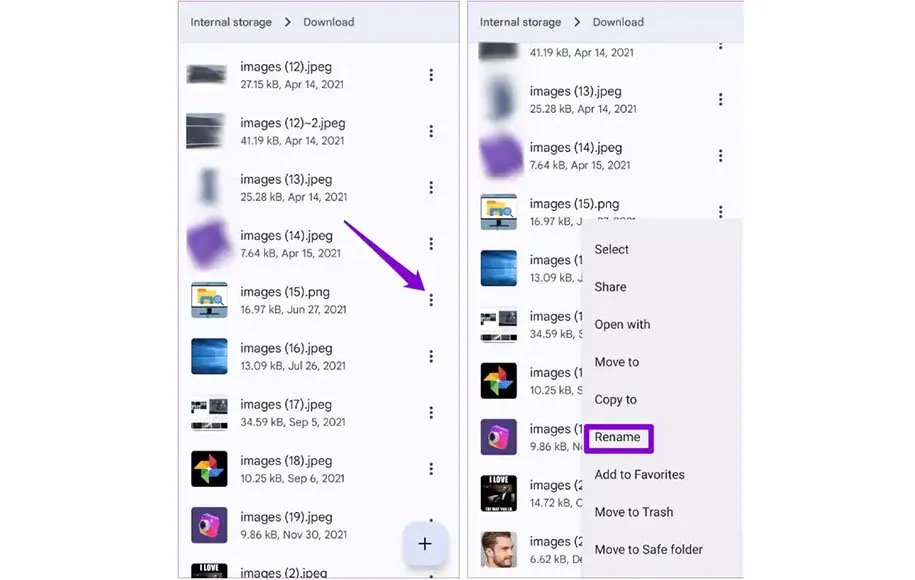Tap three-dot menu beside images (16).jpeg
The height and width of the screenshot is (580, 915).
pyautogui.click(x=431, y=357)
